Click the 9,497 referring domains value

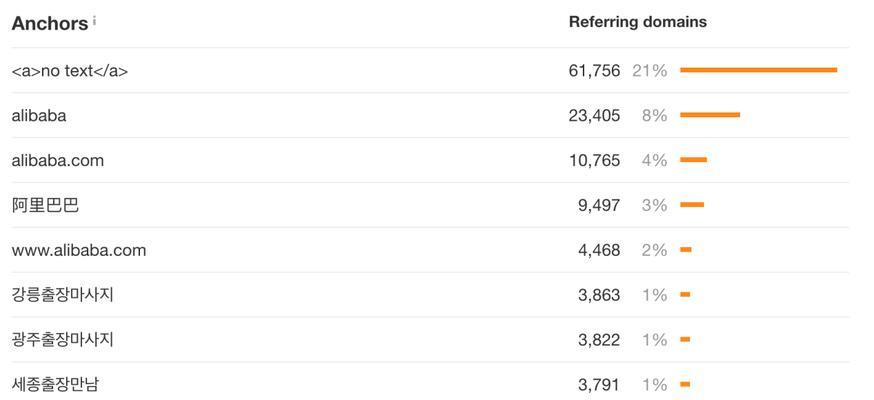pos(599,205)
